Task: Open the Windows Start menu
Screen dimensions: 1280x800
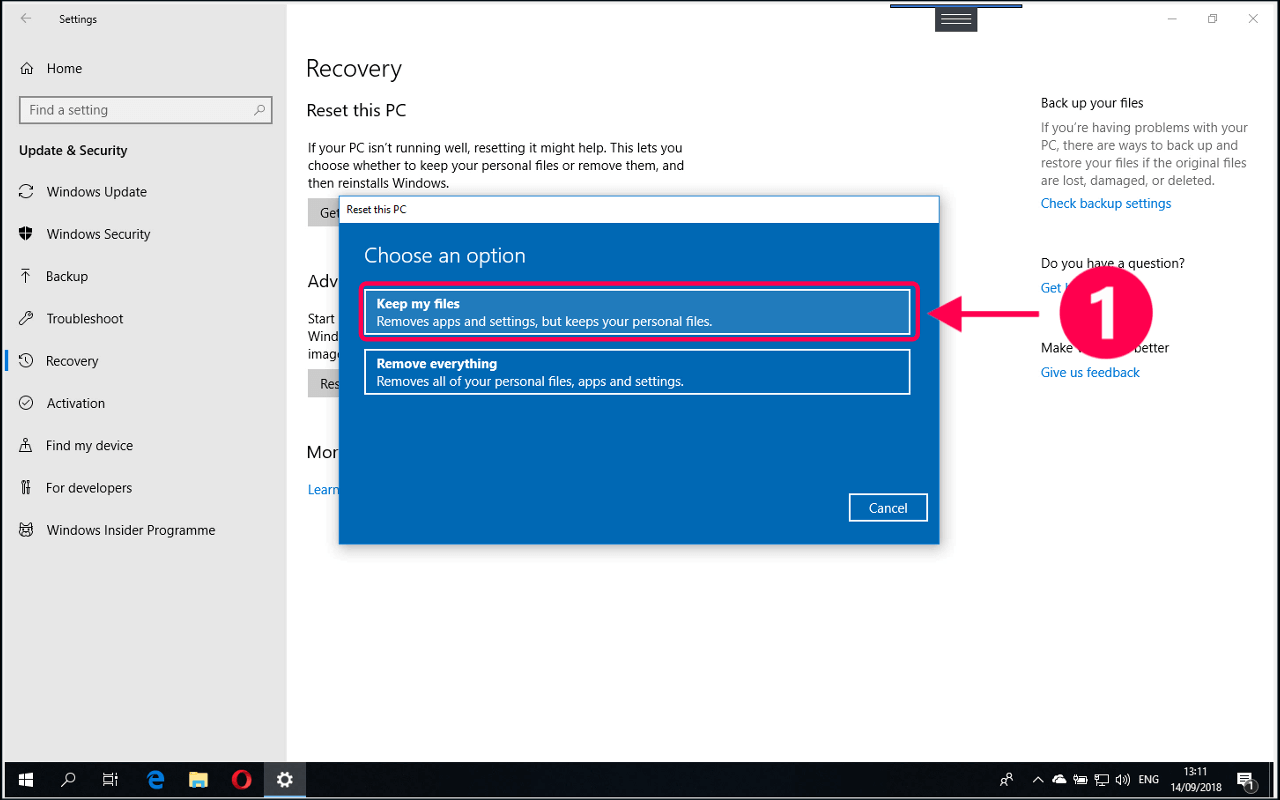Action: pos(26,780)
